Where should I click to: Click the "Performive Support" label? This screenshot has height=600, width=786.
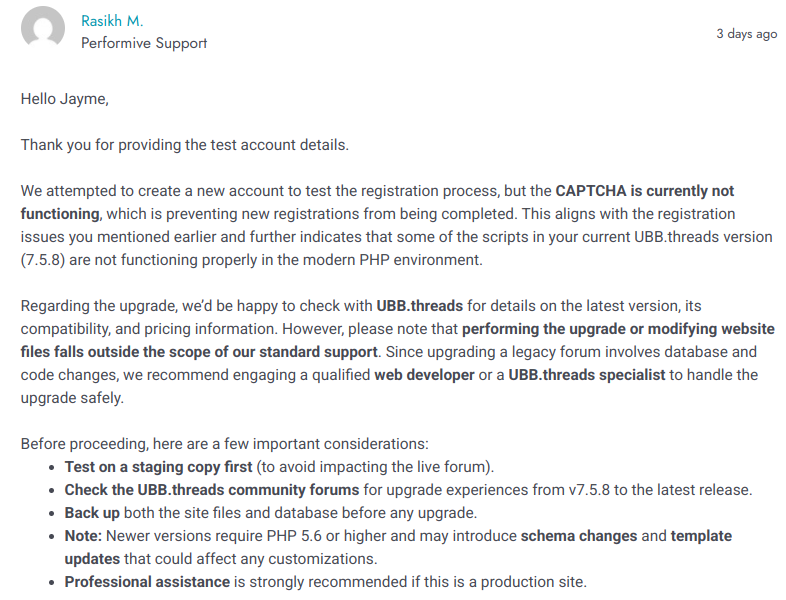click(x=144, y=43)
